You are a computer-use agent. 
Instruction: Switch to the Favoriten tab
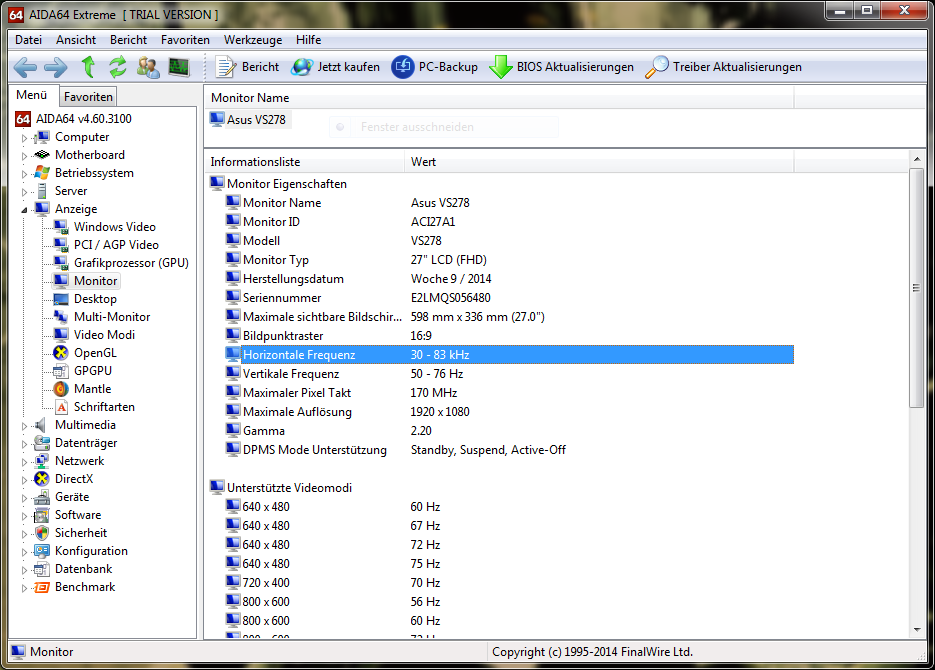coord(88,97)
